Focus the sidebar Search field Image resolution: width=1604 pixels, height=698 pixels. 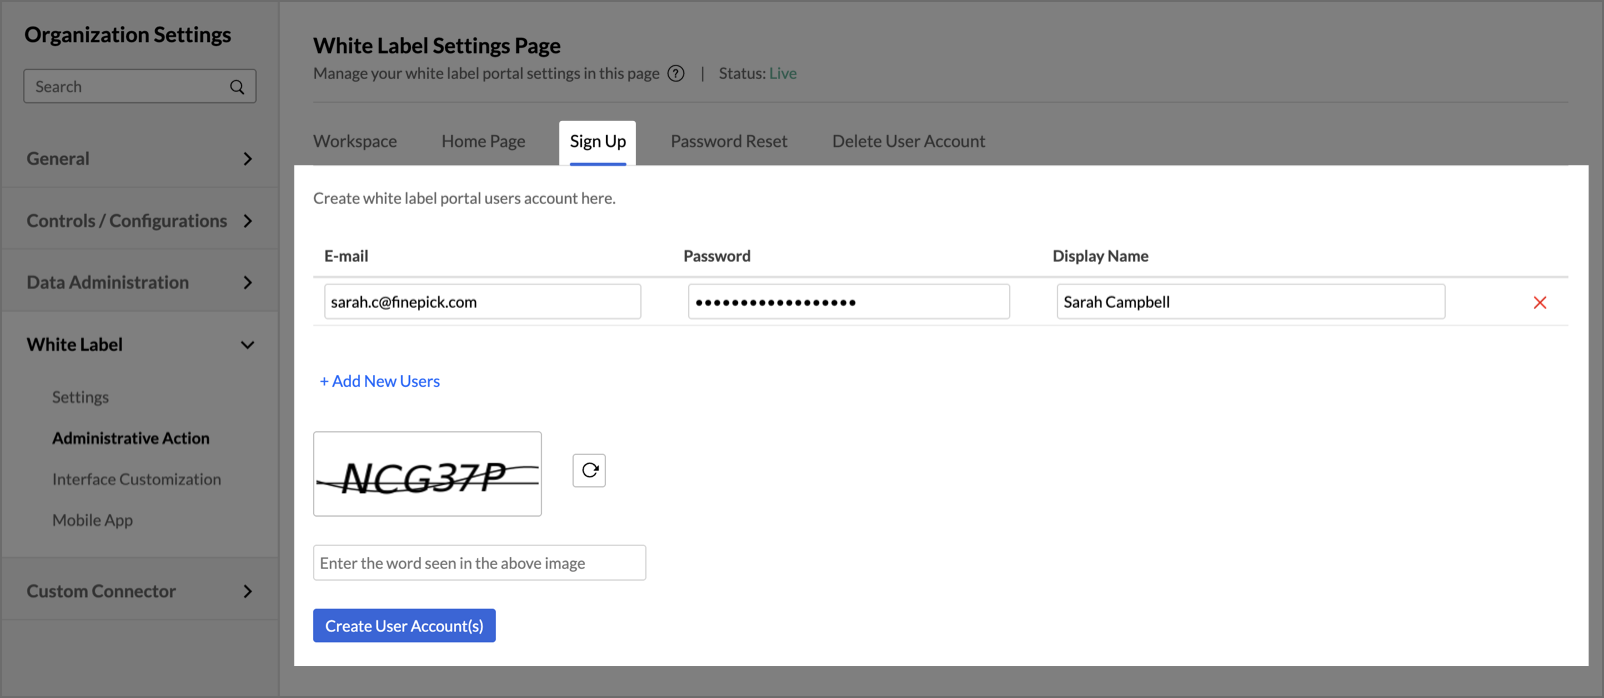click(x=140, y=86)
